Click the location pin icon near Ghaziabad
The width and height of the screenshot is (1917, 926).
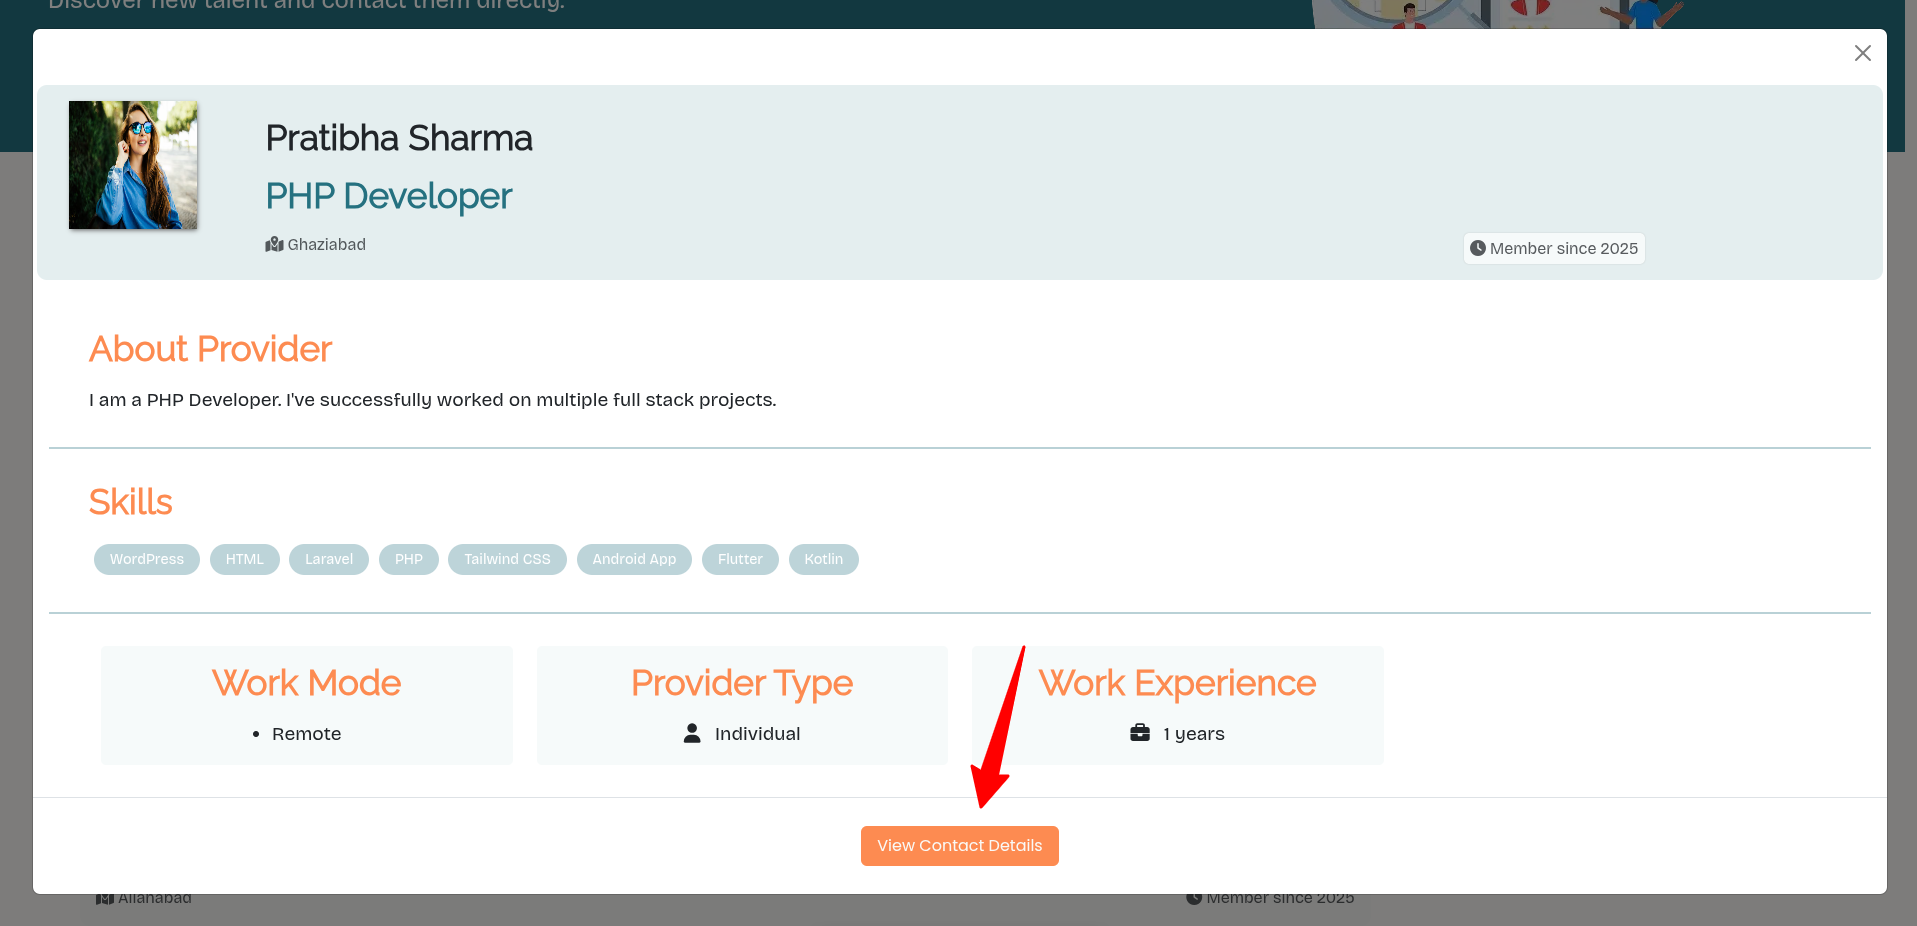click(273, 244)
